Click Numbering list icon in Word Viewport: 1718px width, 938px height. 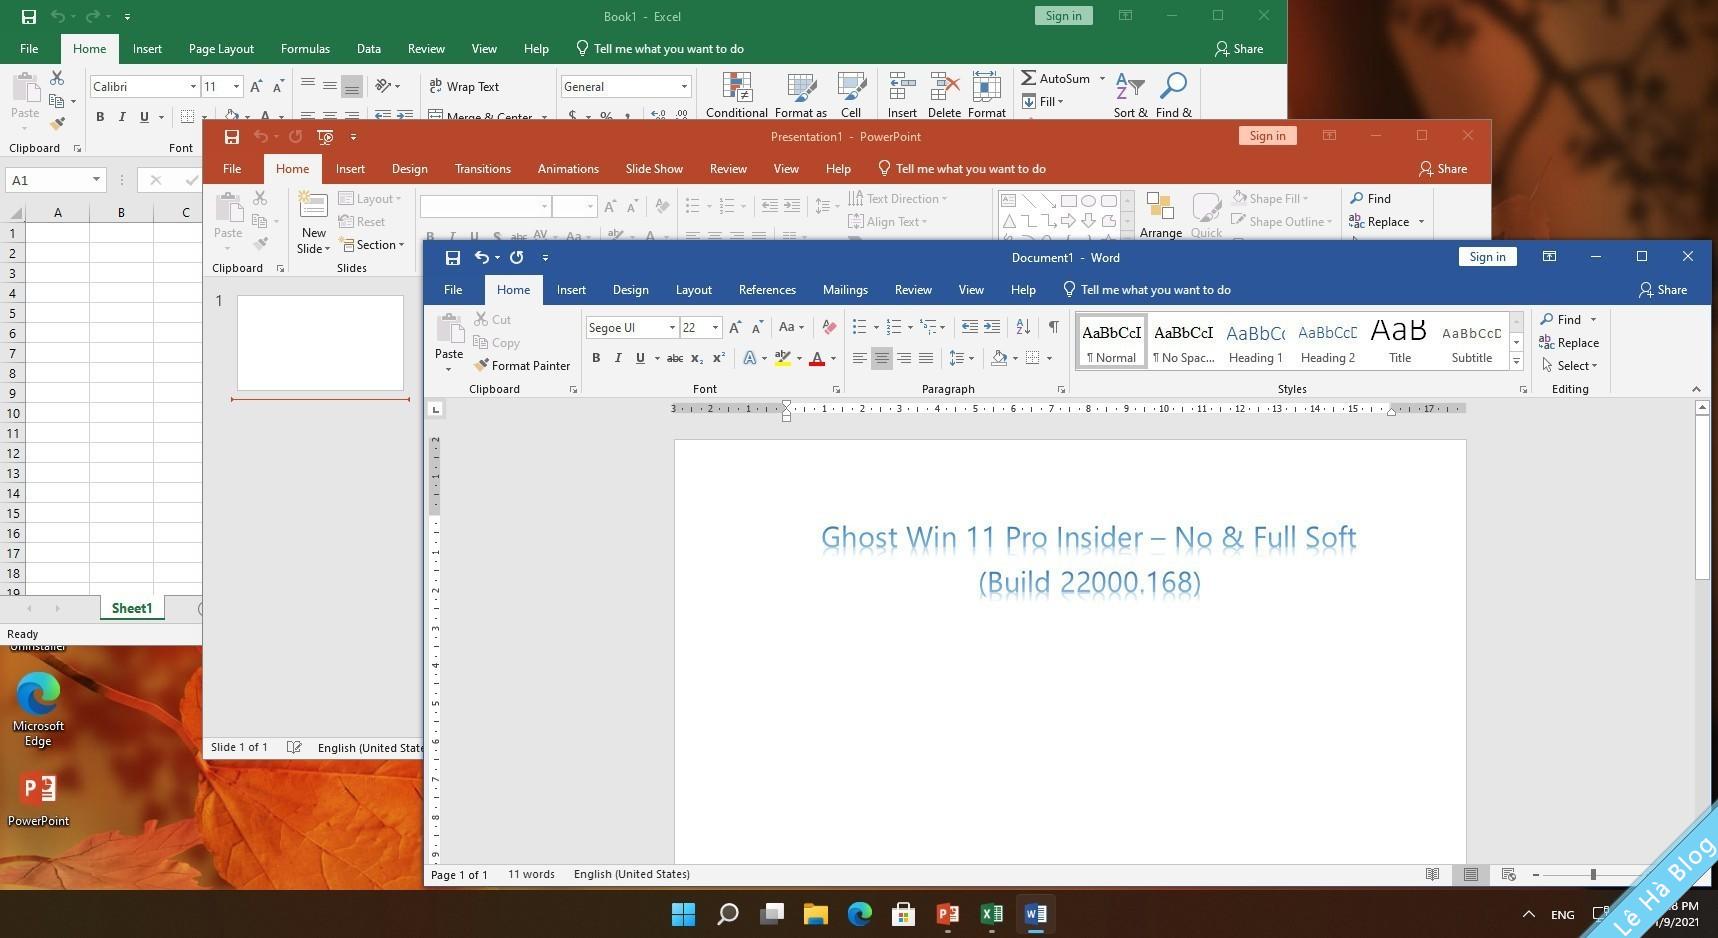(894, 327)
